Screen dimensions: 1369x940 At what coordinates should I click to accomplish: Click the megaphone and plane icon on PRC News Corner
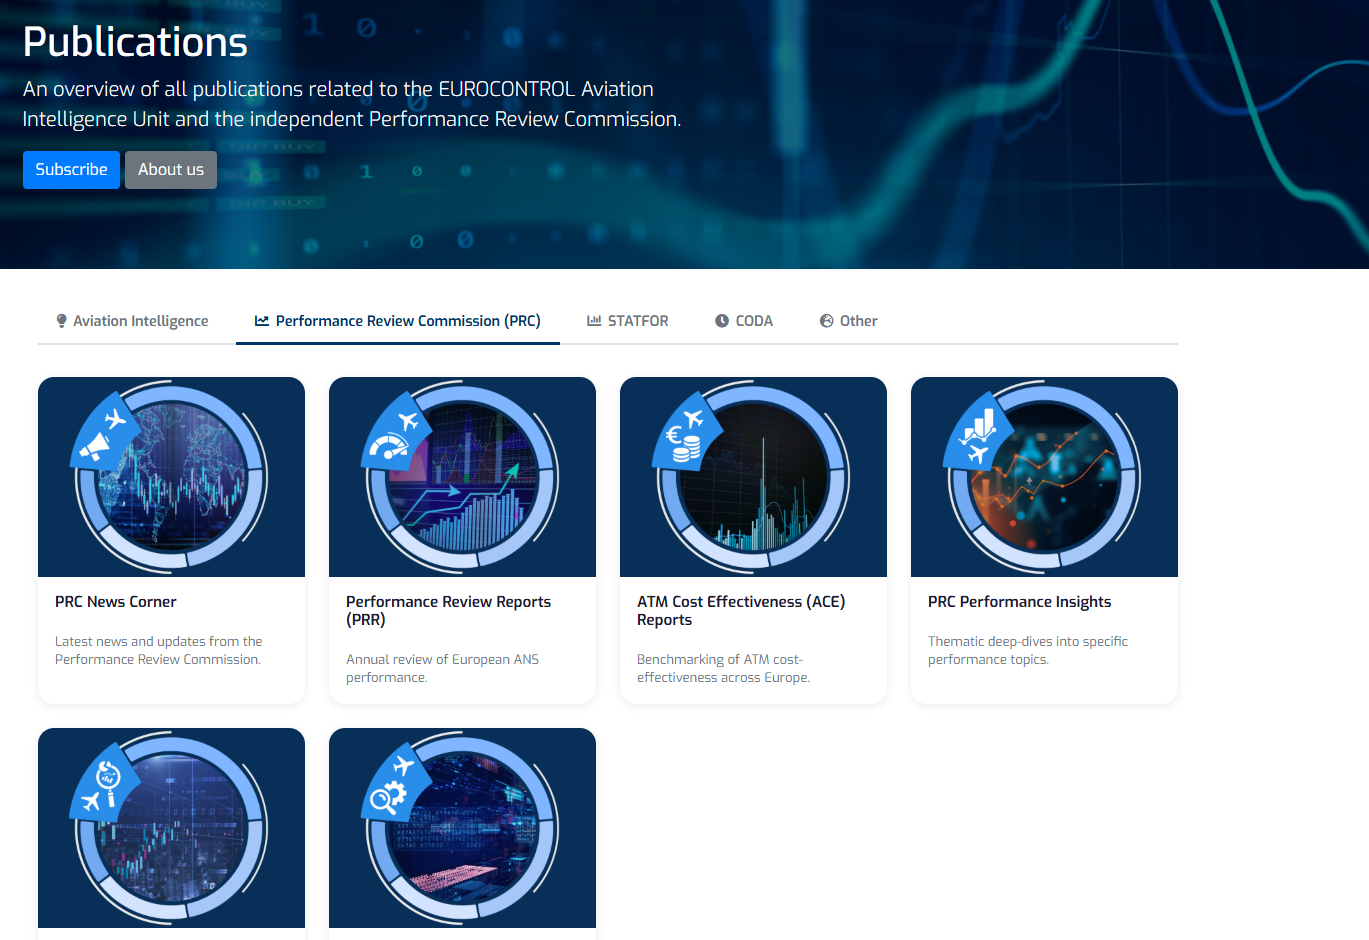pyautogui.click(x=104, y=432)
